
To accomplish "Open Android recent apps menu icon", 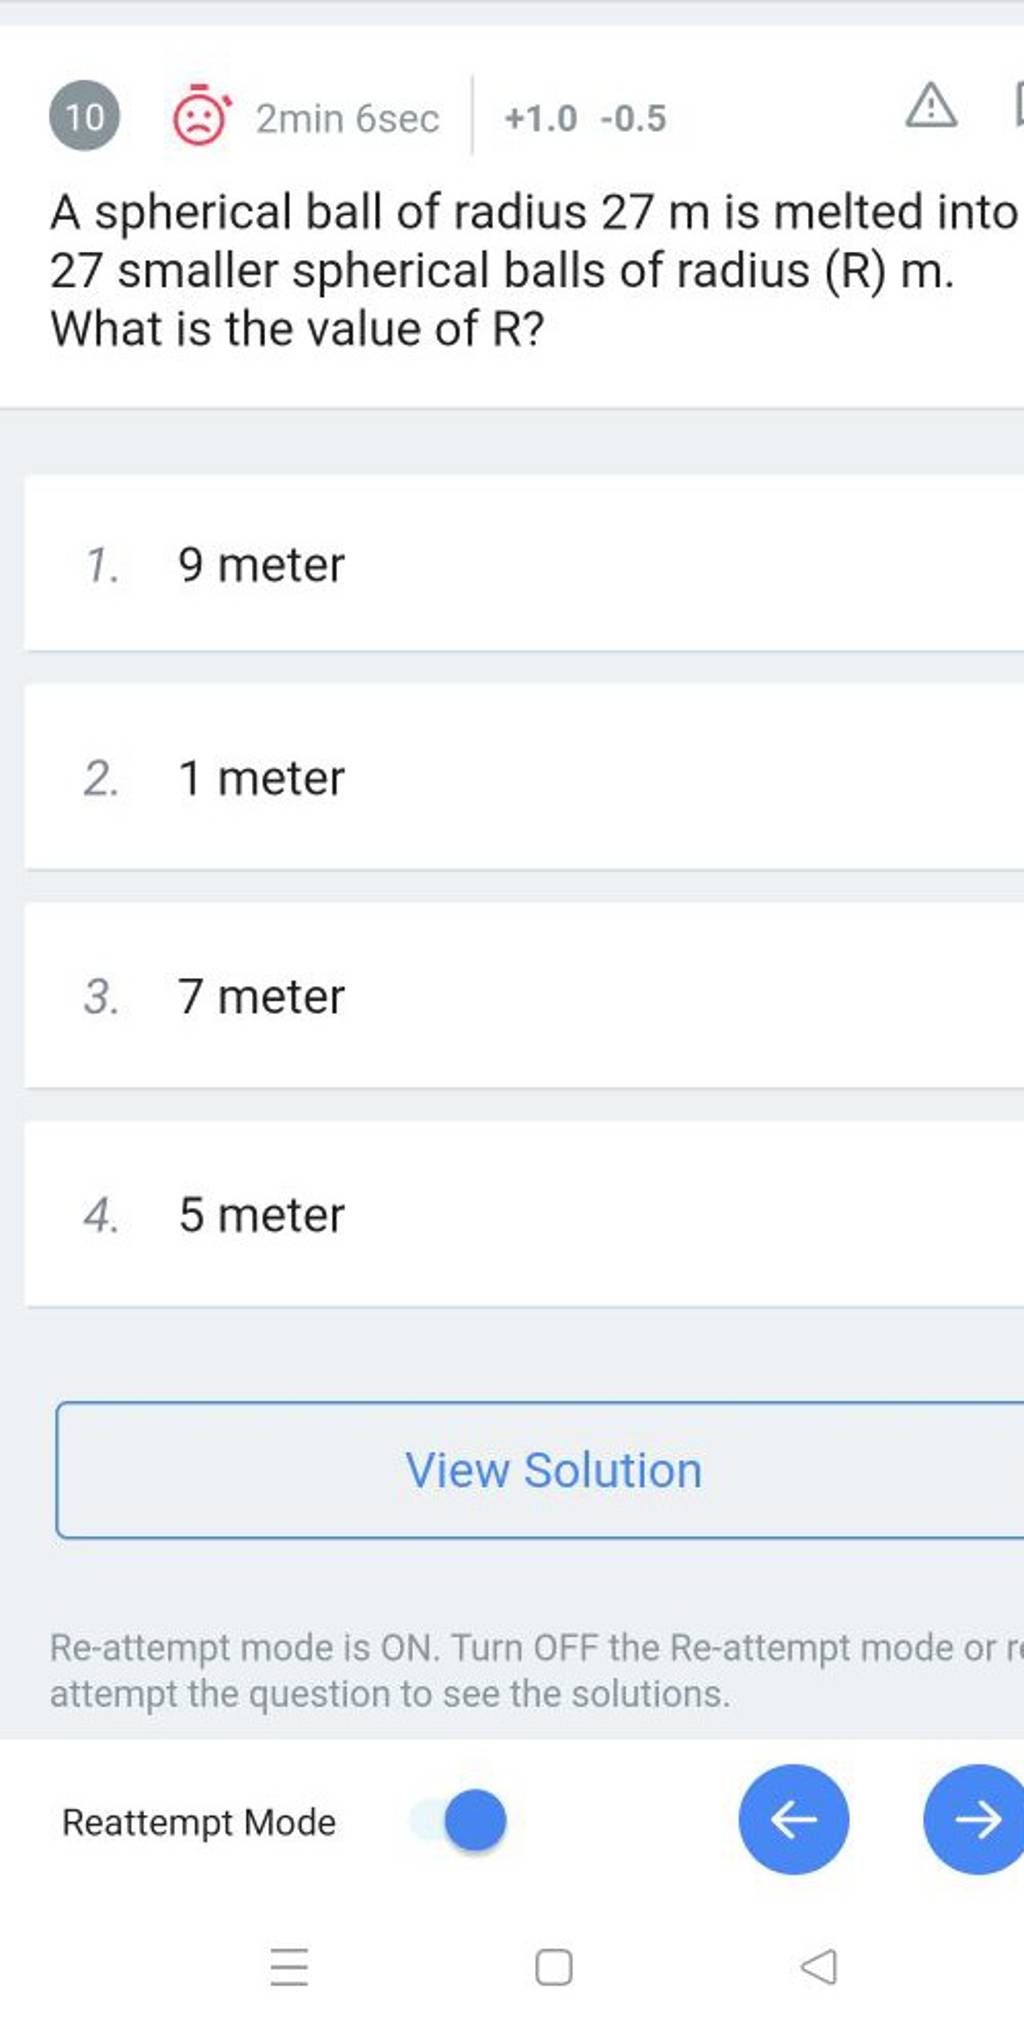I will 289,1967.
